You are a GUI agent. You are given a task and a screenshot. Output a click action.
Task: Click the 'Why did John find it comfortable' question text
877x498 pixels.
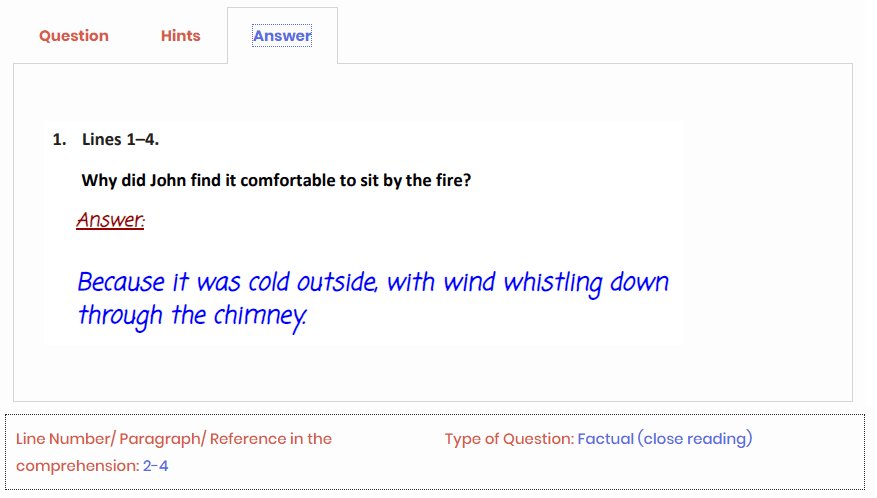click(x=276, y=180)
